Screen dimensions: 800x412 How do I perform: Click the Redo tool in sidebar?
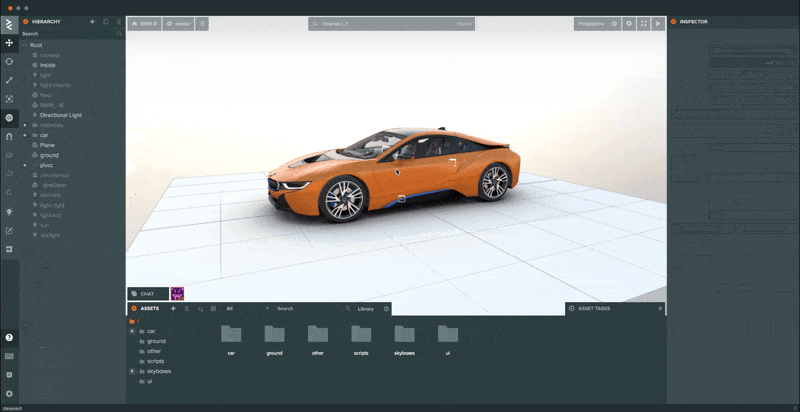pyautogui.click(x=9, y=193)
